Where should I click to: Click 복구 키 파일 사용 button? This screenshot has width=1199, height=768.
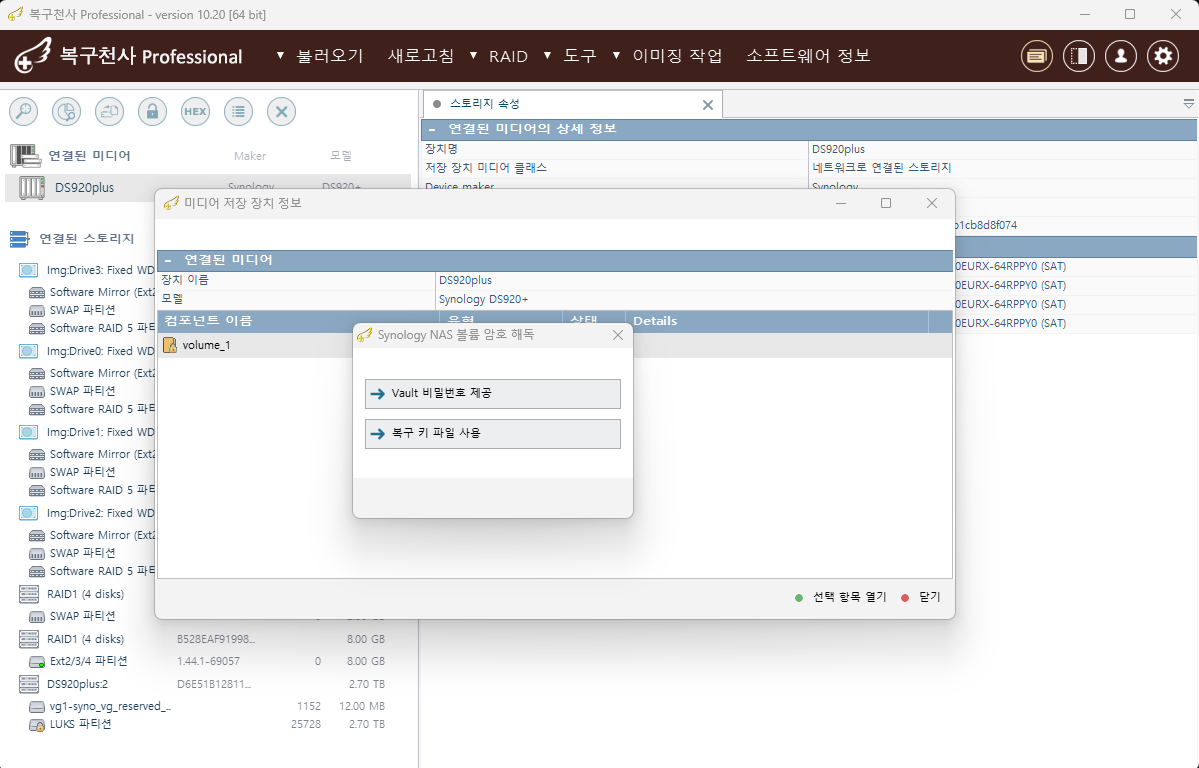492,434
